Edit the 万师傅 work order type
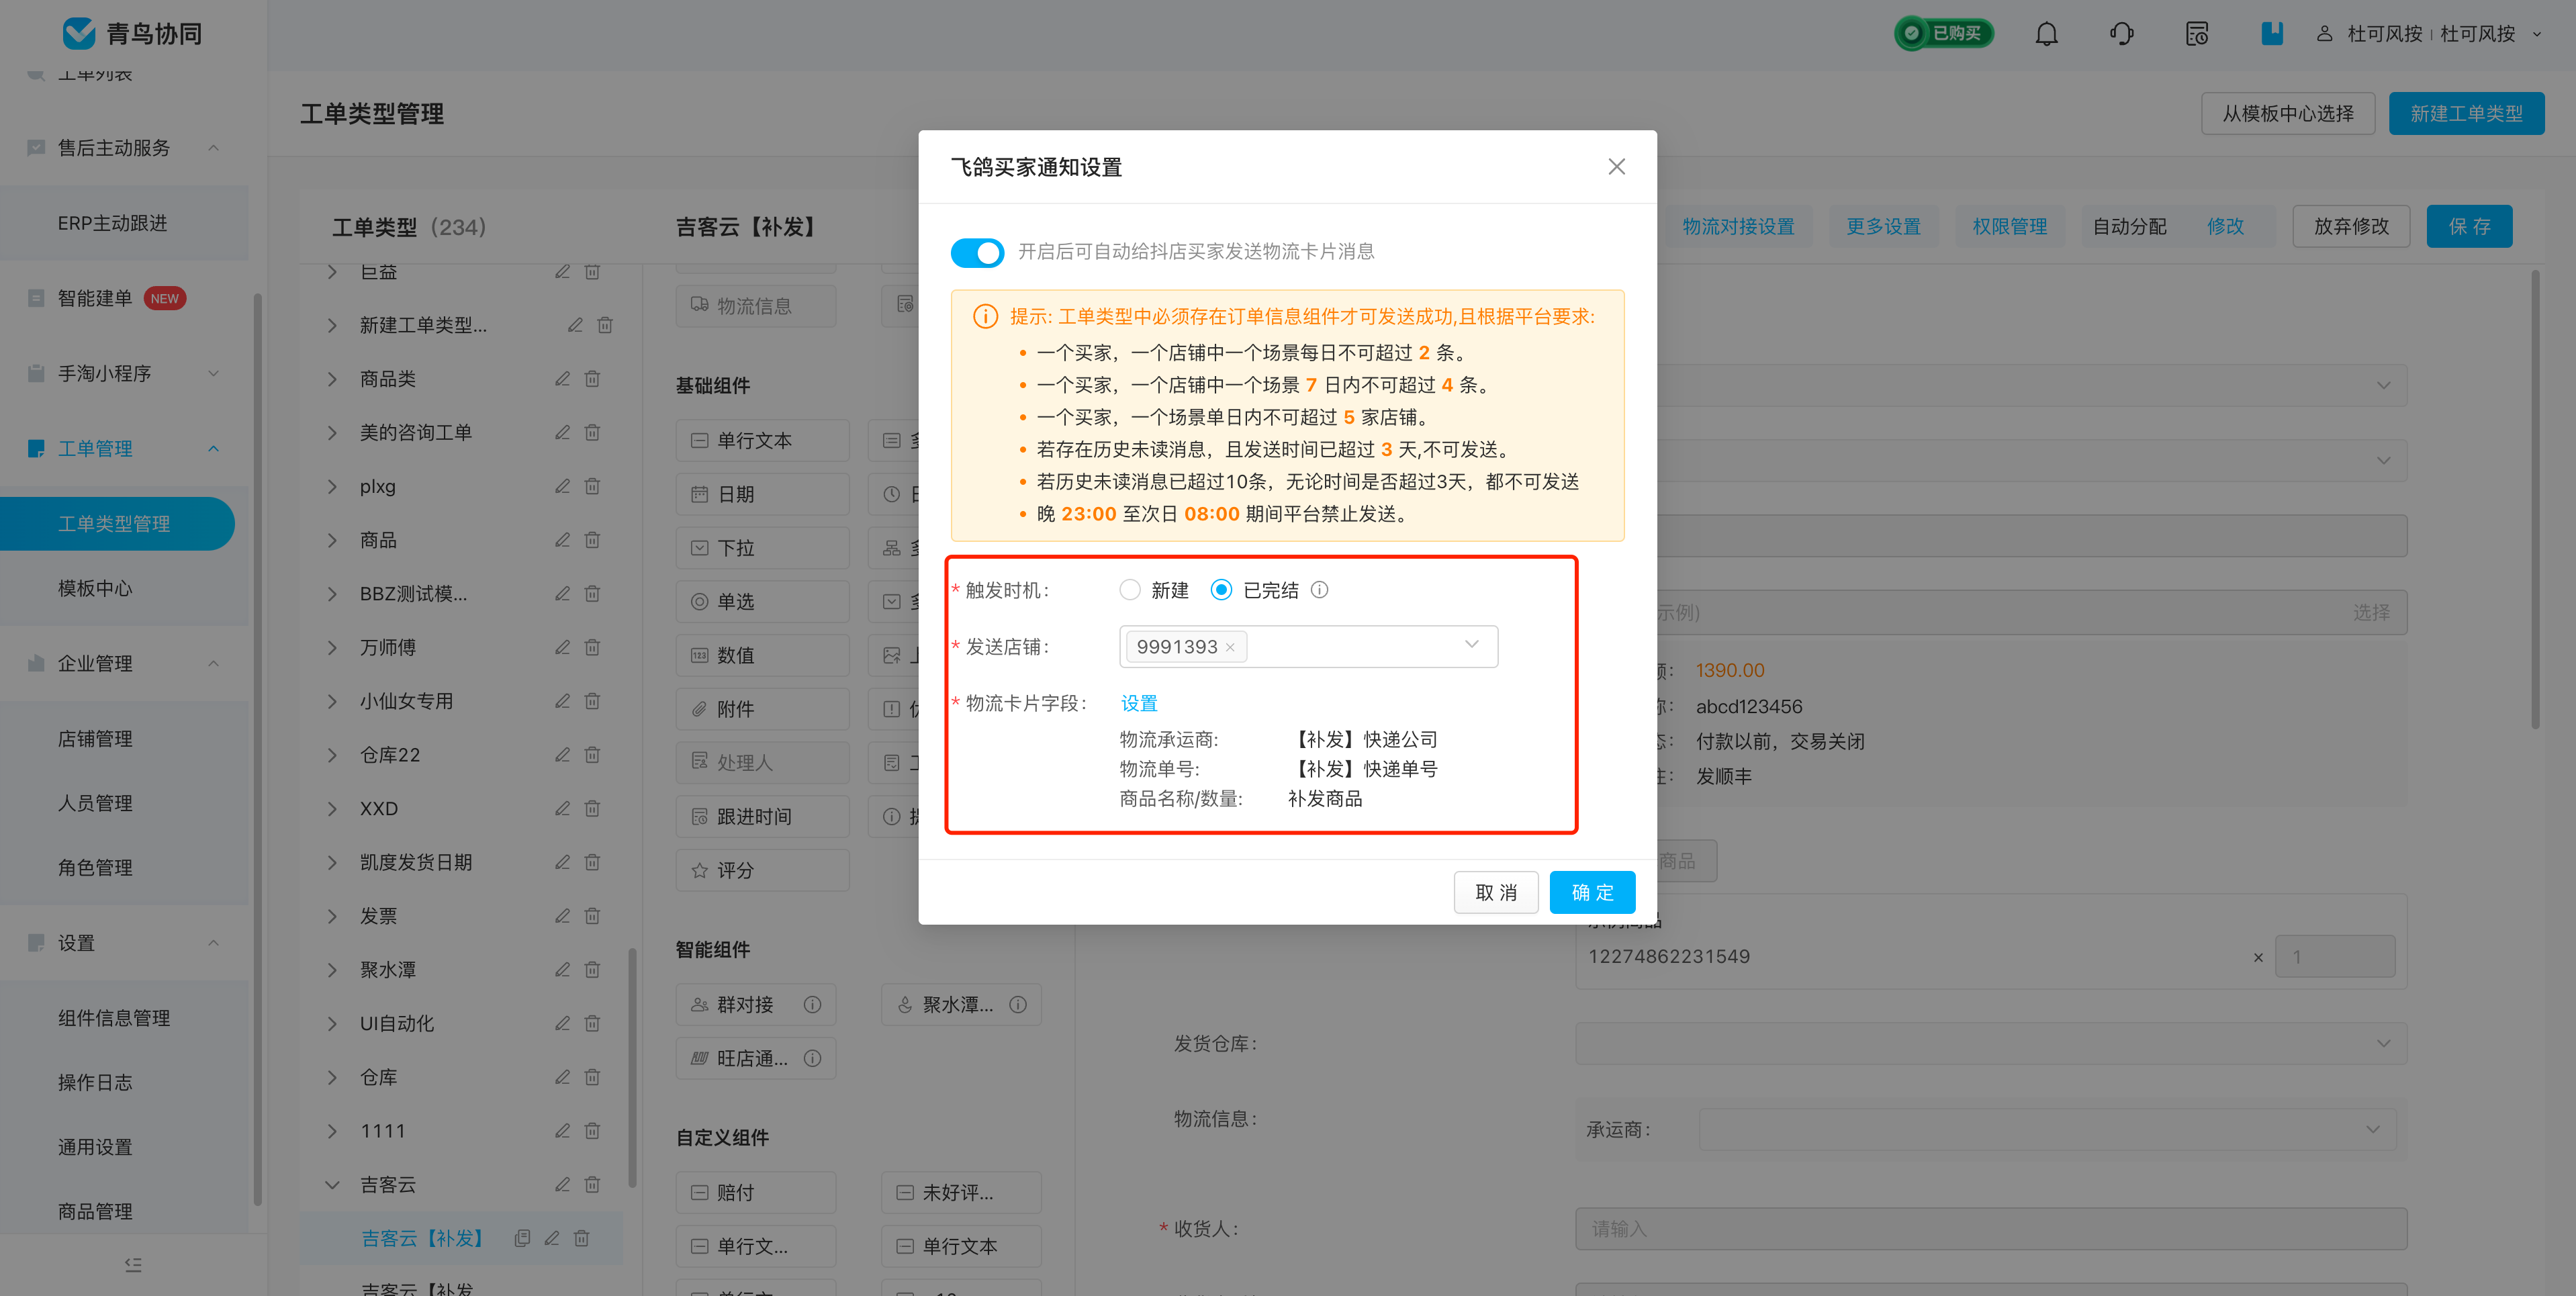 pyautogui.click(x=562, y=647)
